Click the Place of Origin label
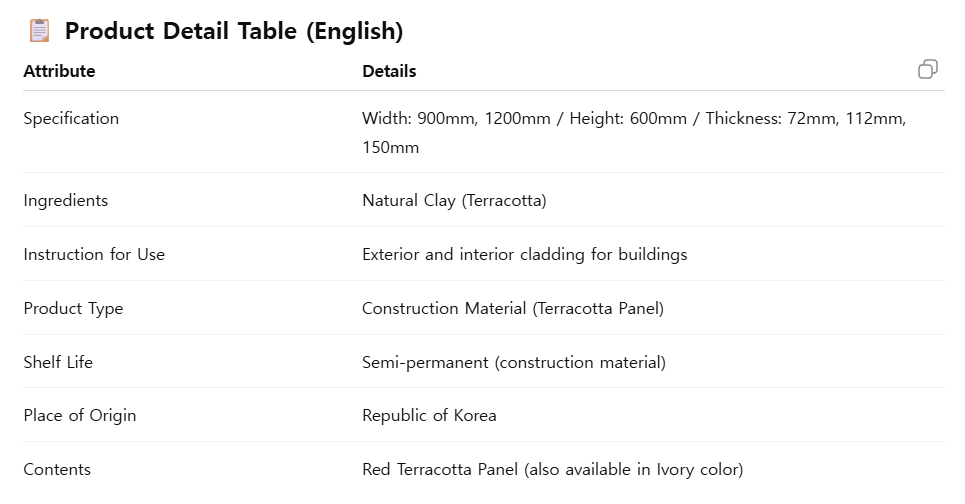The image size is (965, 504). click(x=79, y=416)
